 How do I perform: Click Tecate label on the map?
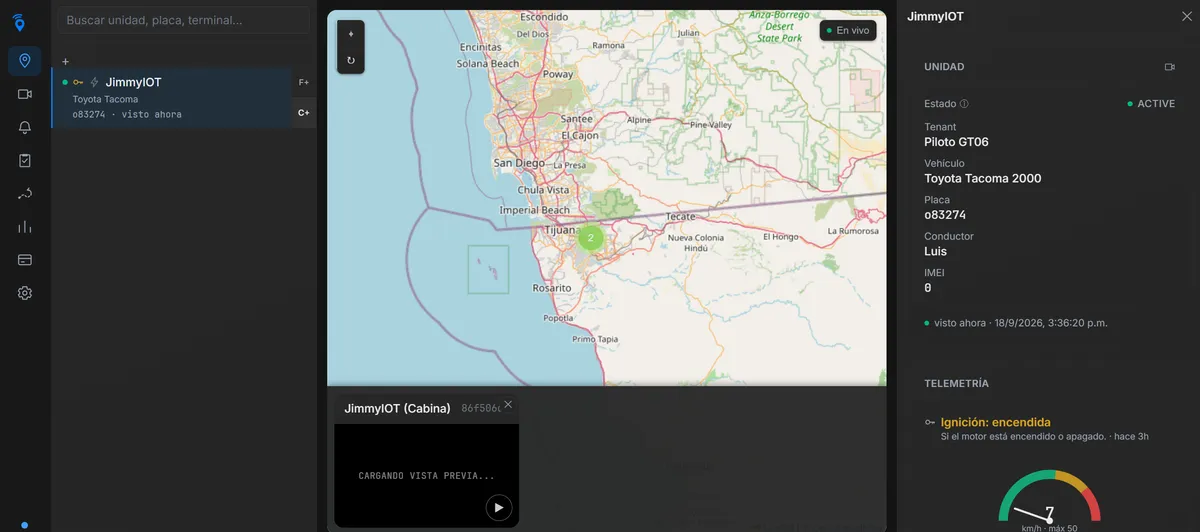point(680,216)
